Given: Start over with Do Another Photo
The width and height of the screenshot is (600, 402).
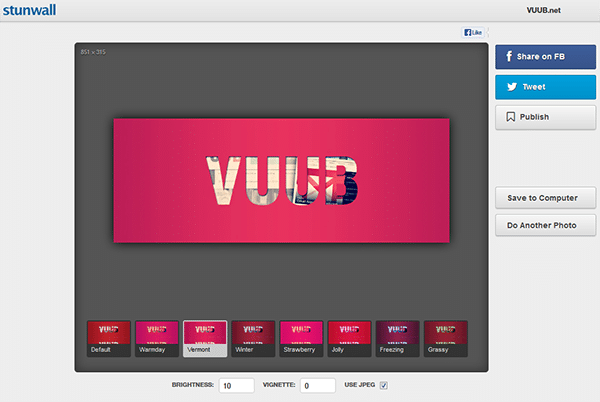Looking at the screenshot, I should [545, 225].
